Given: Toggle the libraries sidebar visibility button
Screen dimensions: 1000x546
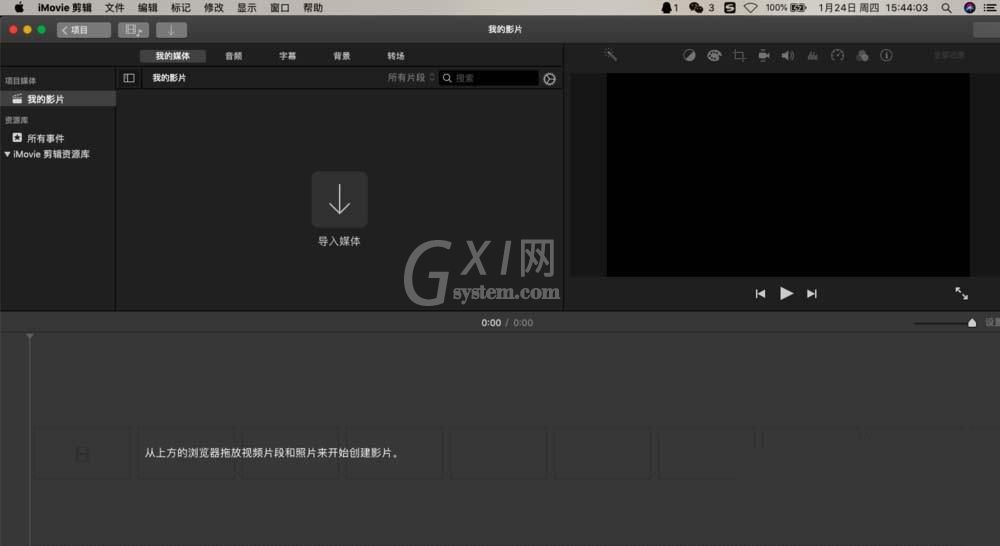Looking at the screenshot, I should pyautogui.click(x=129, y=78).
